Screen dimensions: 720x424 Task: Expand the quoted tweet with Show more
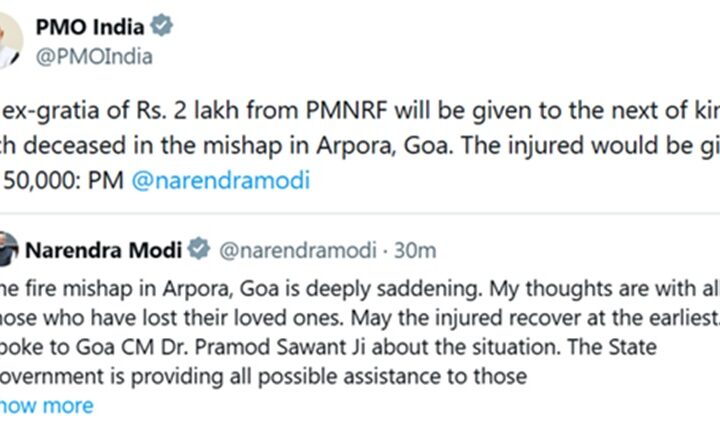tap(47, 405)
